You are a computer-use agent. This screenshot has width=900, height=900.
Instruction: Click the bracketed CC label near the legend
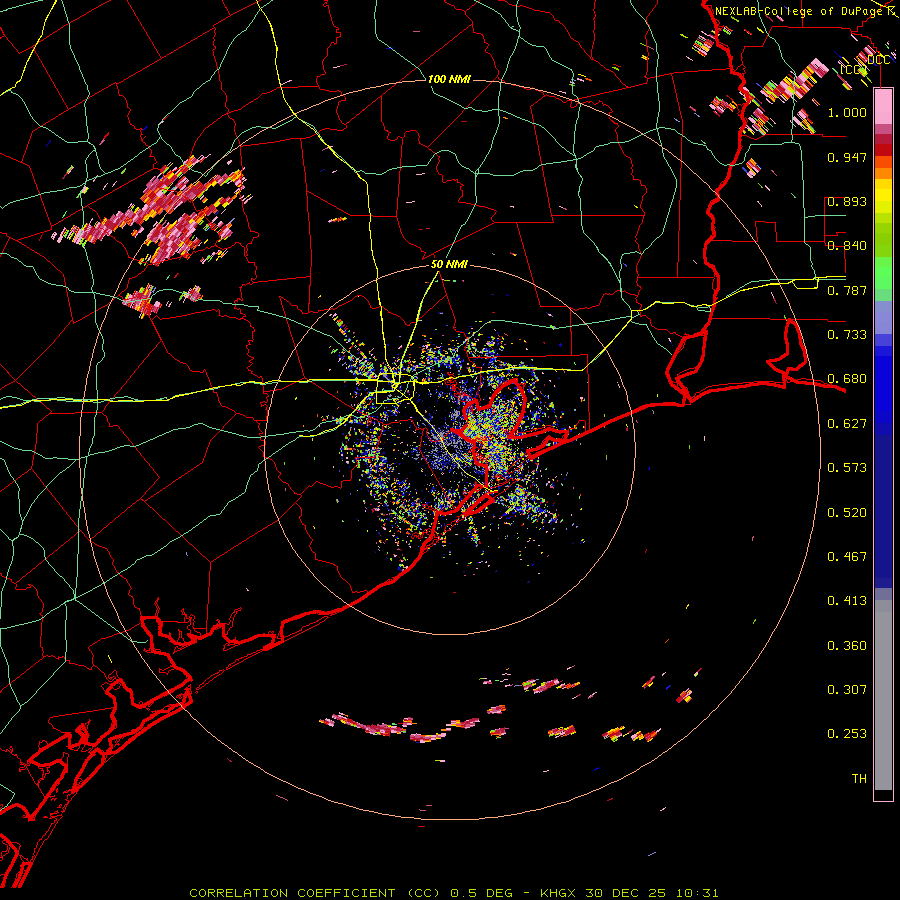[x=852, y=70]
